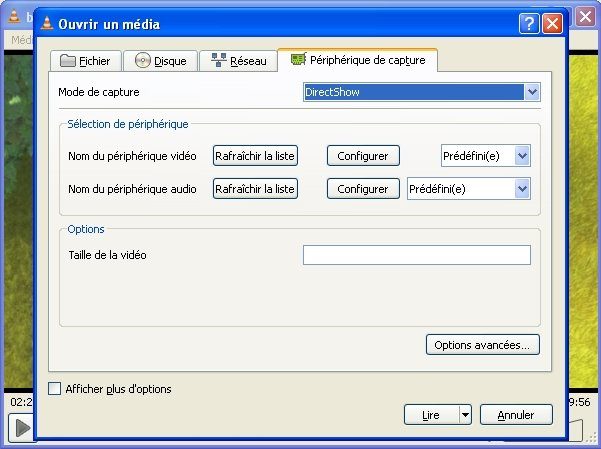
Task: Refresh the video device list
Action: coord(255,156)
